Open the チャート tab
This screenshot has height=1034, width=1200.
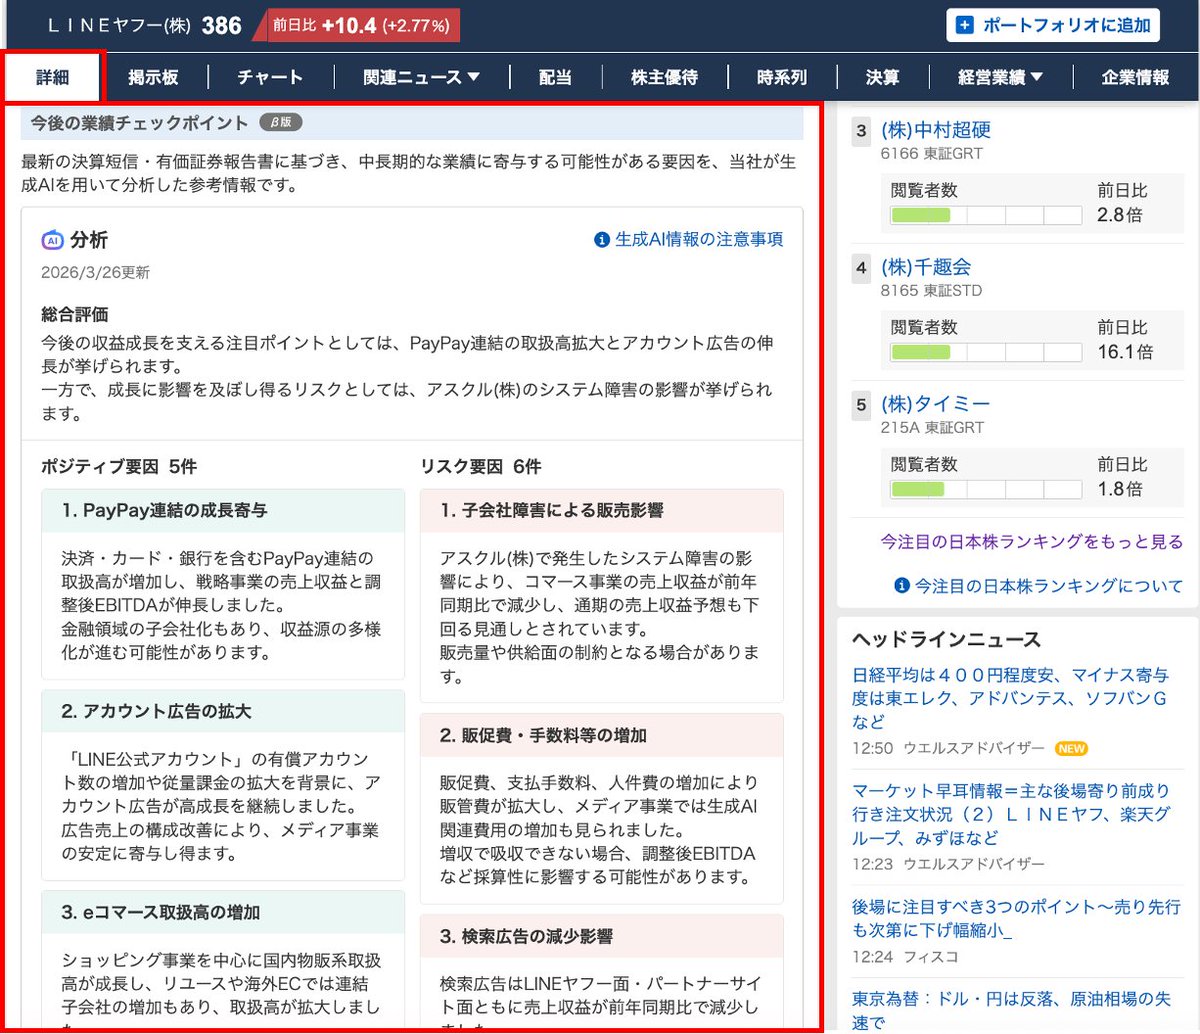click(x=268, y=76)
